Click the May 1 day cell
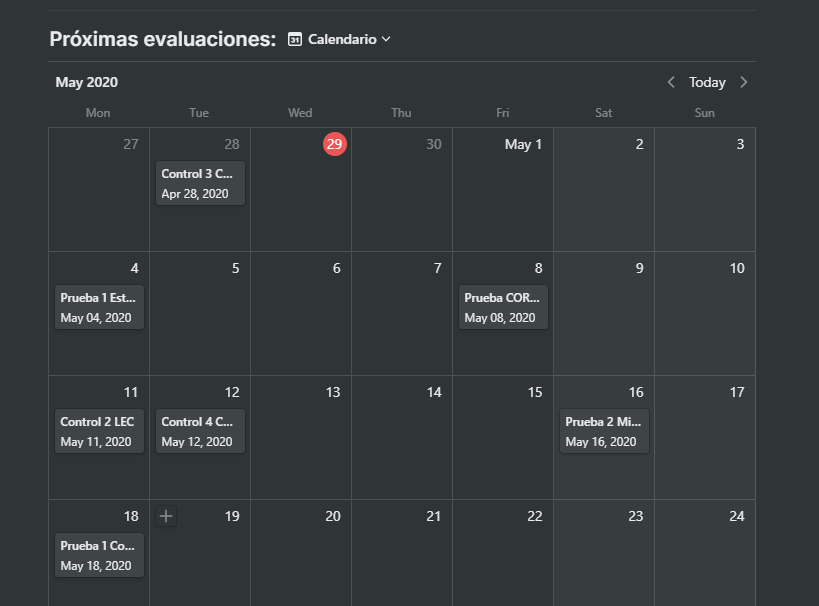819x606 pixels. [502, 200]
